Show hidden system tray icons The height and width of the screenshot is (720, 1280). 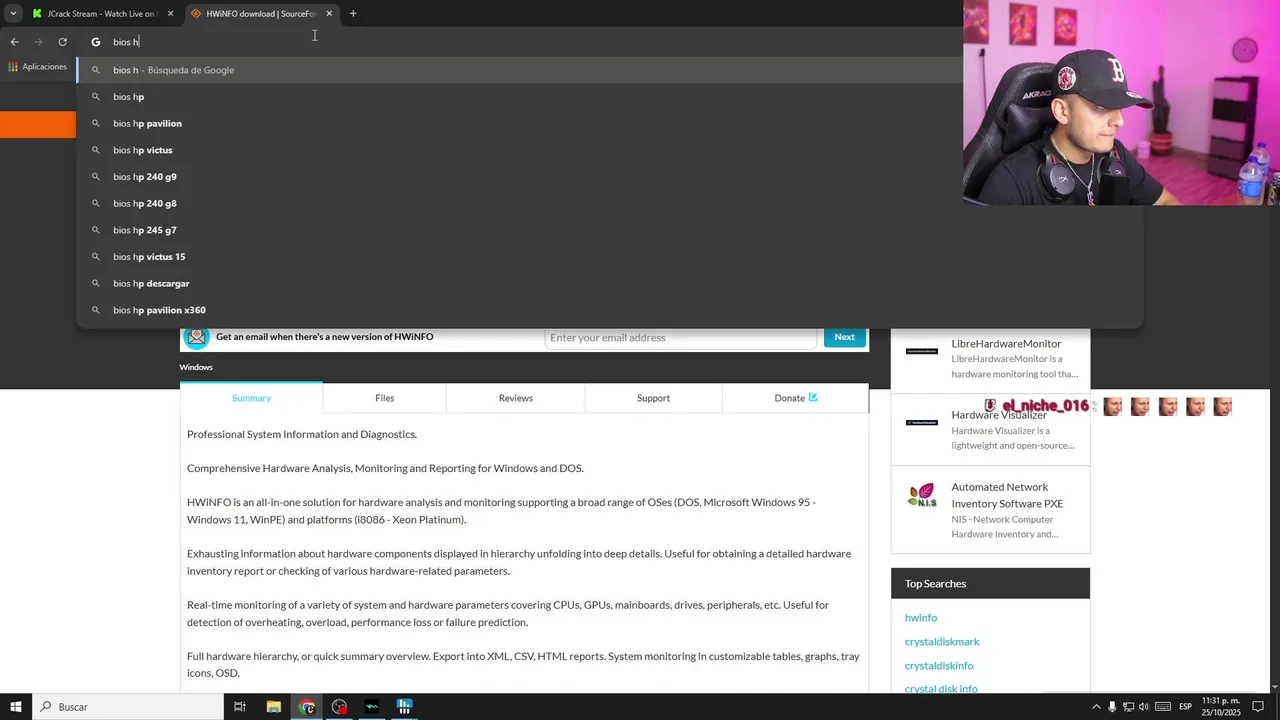click(1096, 707)
